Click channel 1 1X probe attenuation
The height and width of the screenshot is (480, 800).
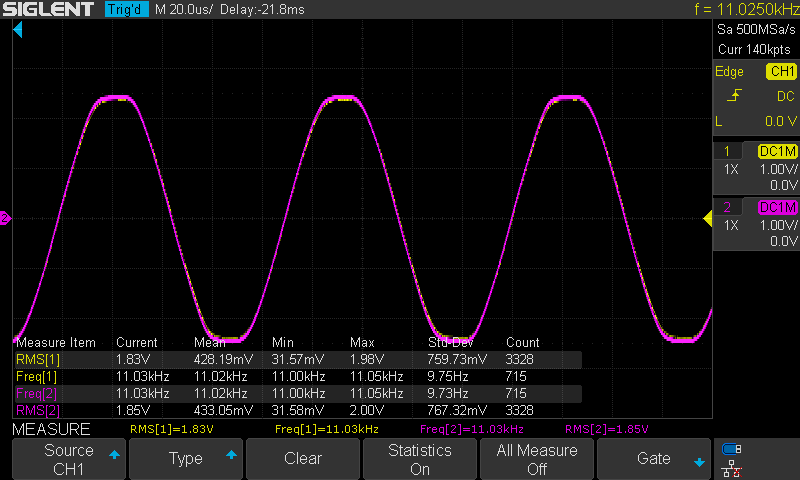[x=731, y=169]
